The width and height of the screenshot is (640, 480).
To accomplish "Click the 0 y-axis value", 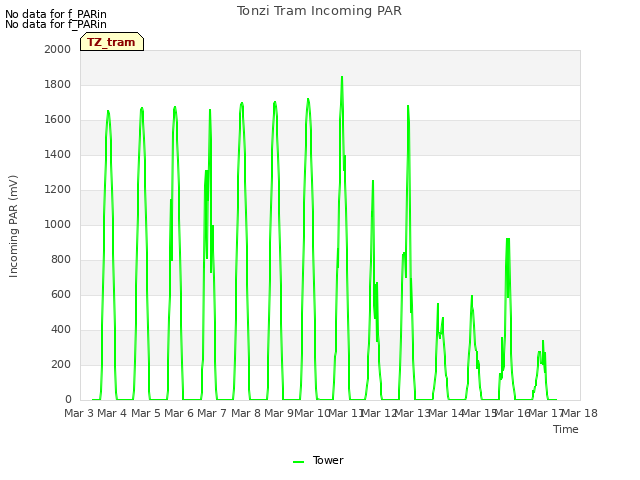I will 68,400.
